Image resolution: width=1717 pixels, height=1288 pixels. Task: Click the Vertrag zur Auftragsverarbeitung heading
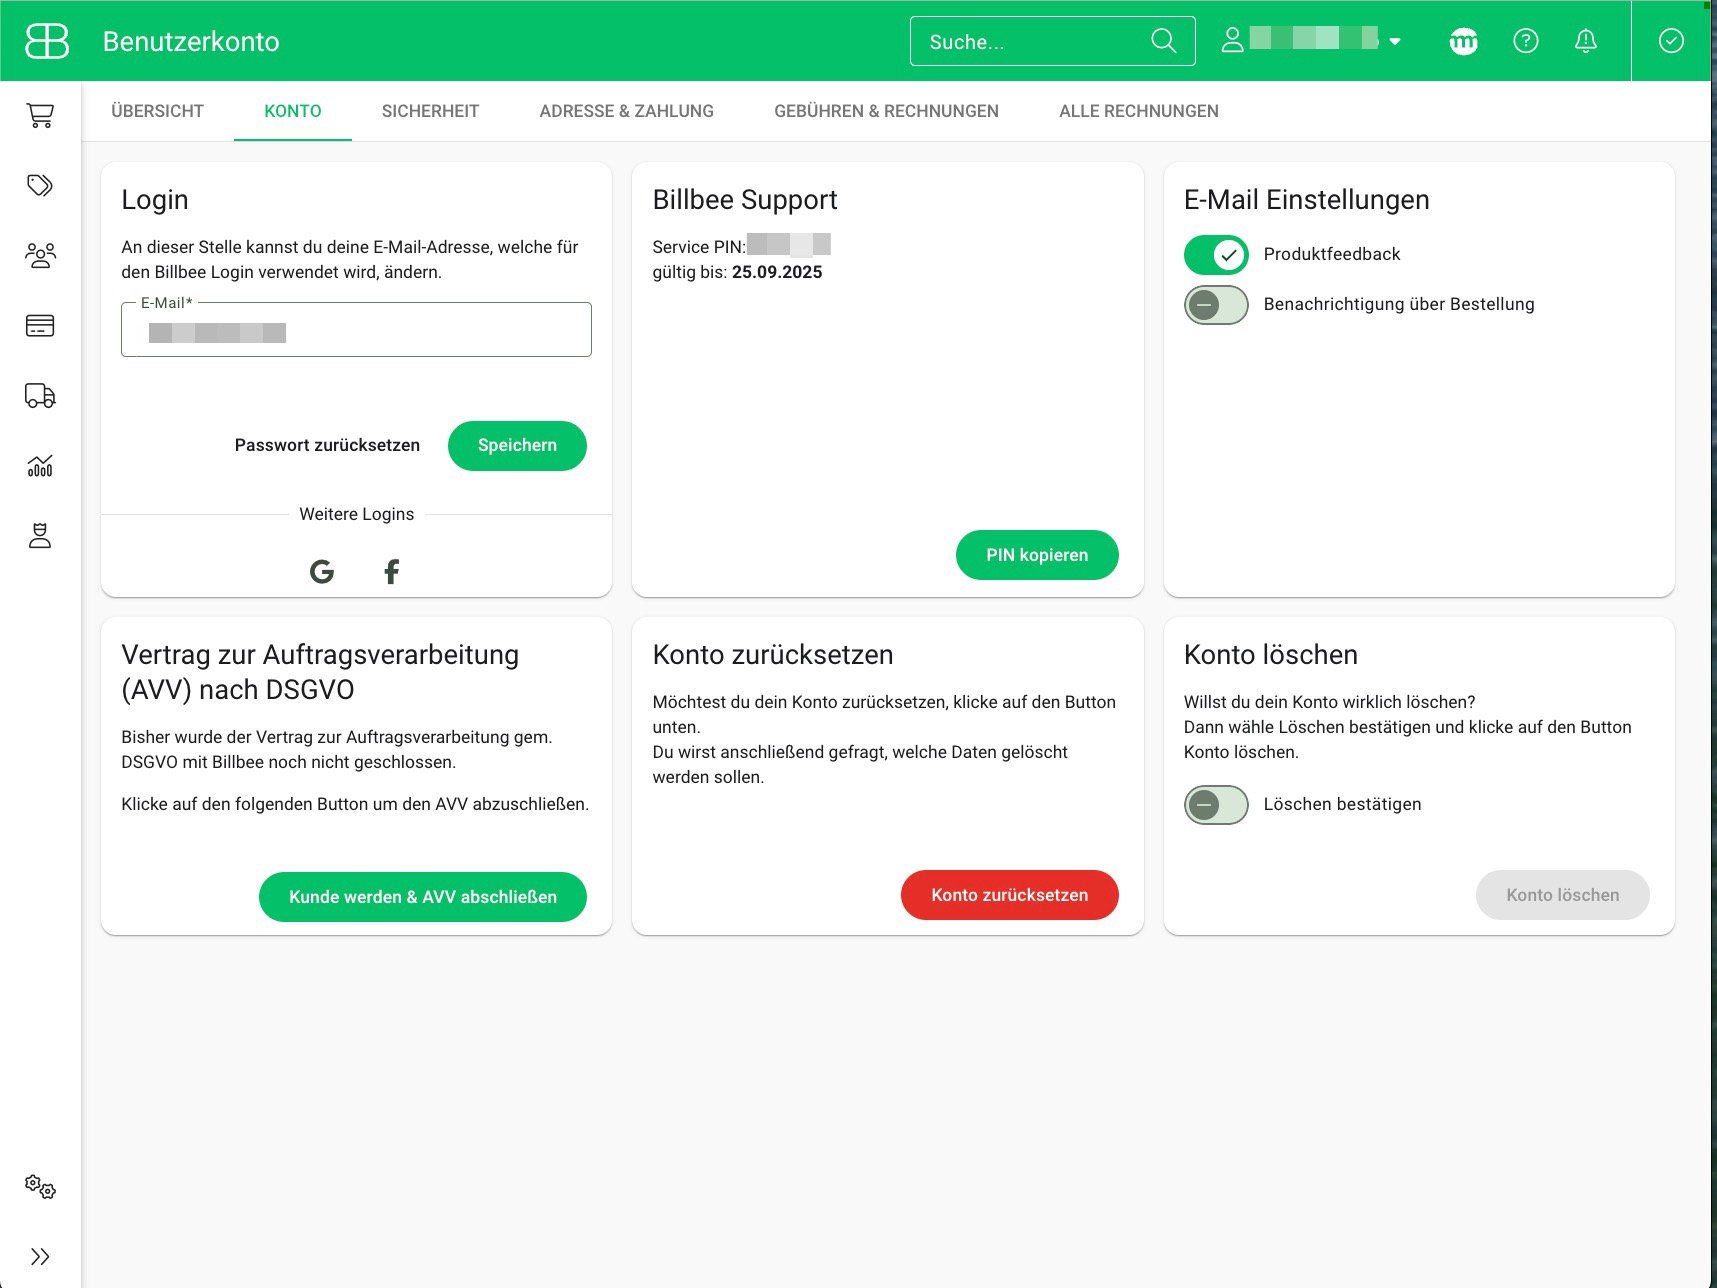coord(320,672)
